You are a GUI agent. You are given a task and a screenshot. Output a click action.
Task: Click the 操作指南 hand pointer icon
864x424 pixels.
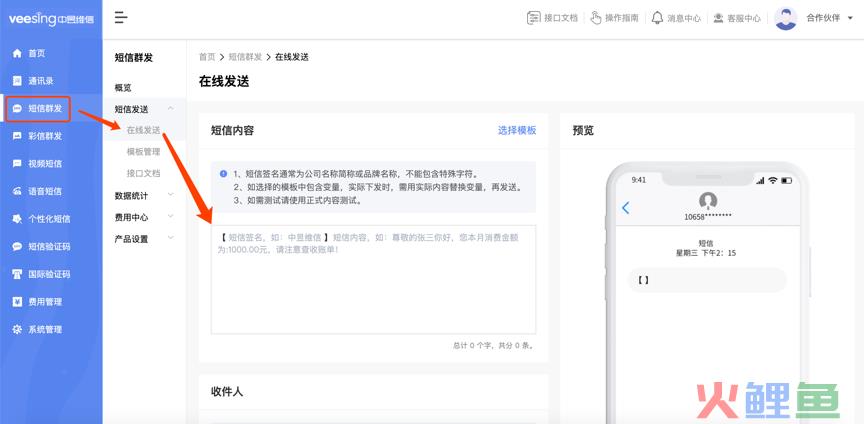point(596,18)
